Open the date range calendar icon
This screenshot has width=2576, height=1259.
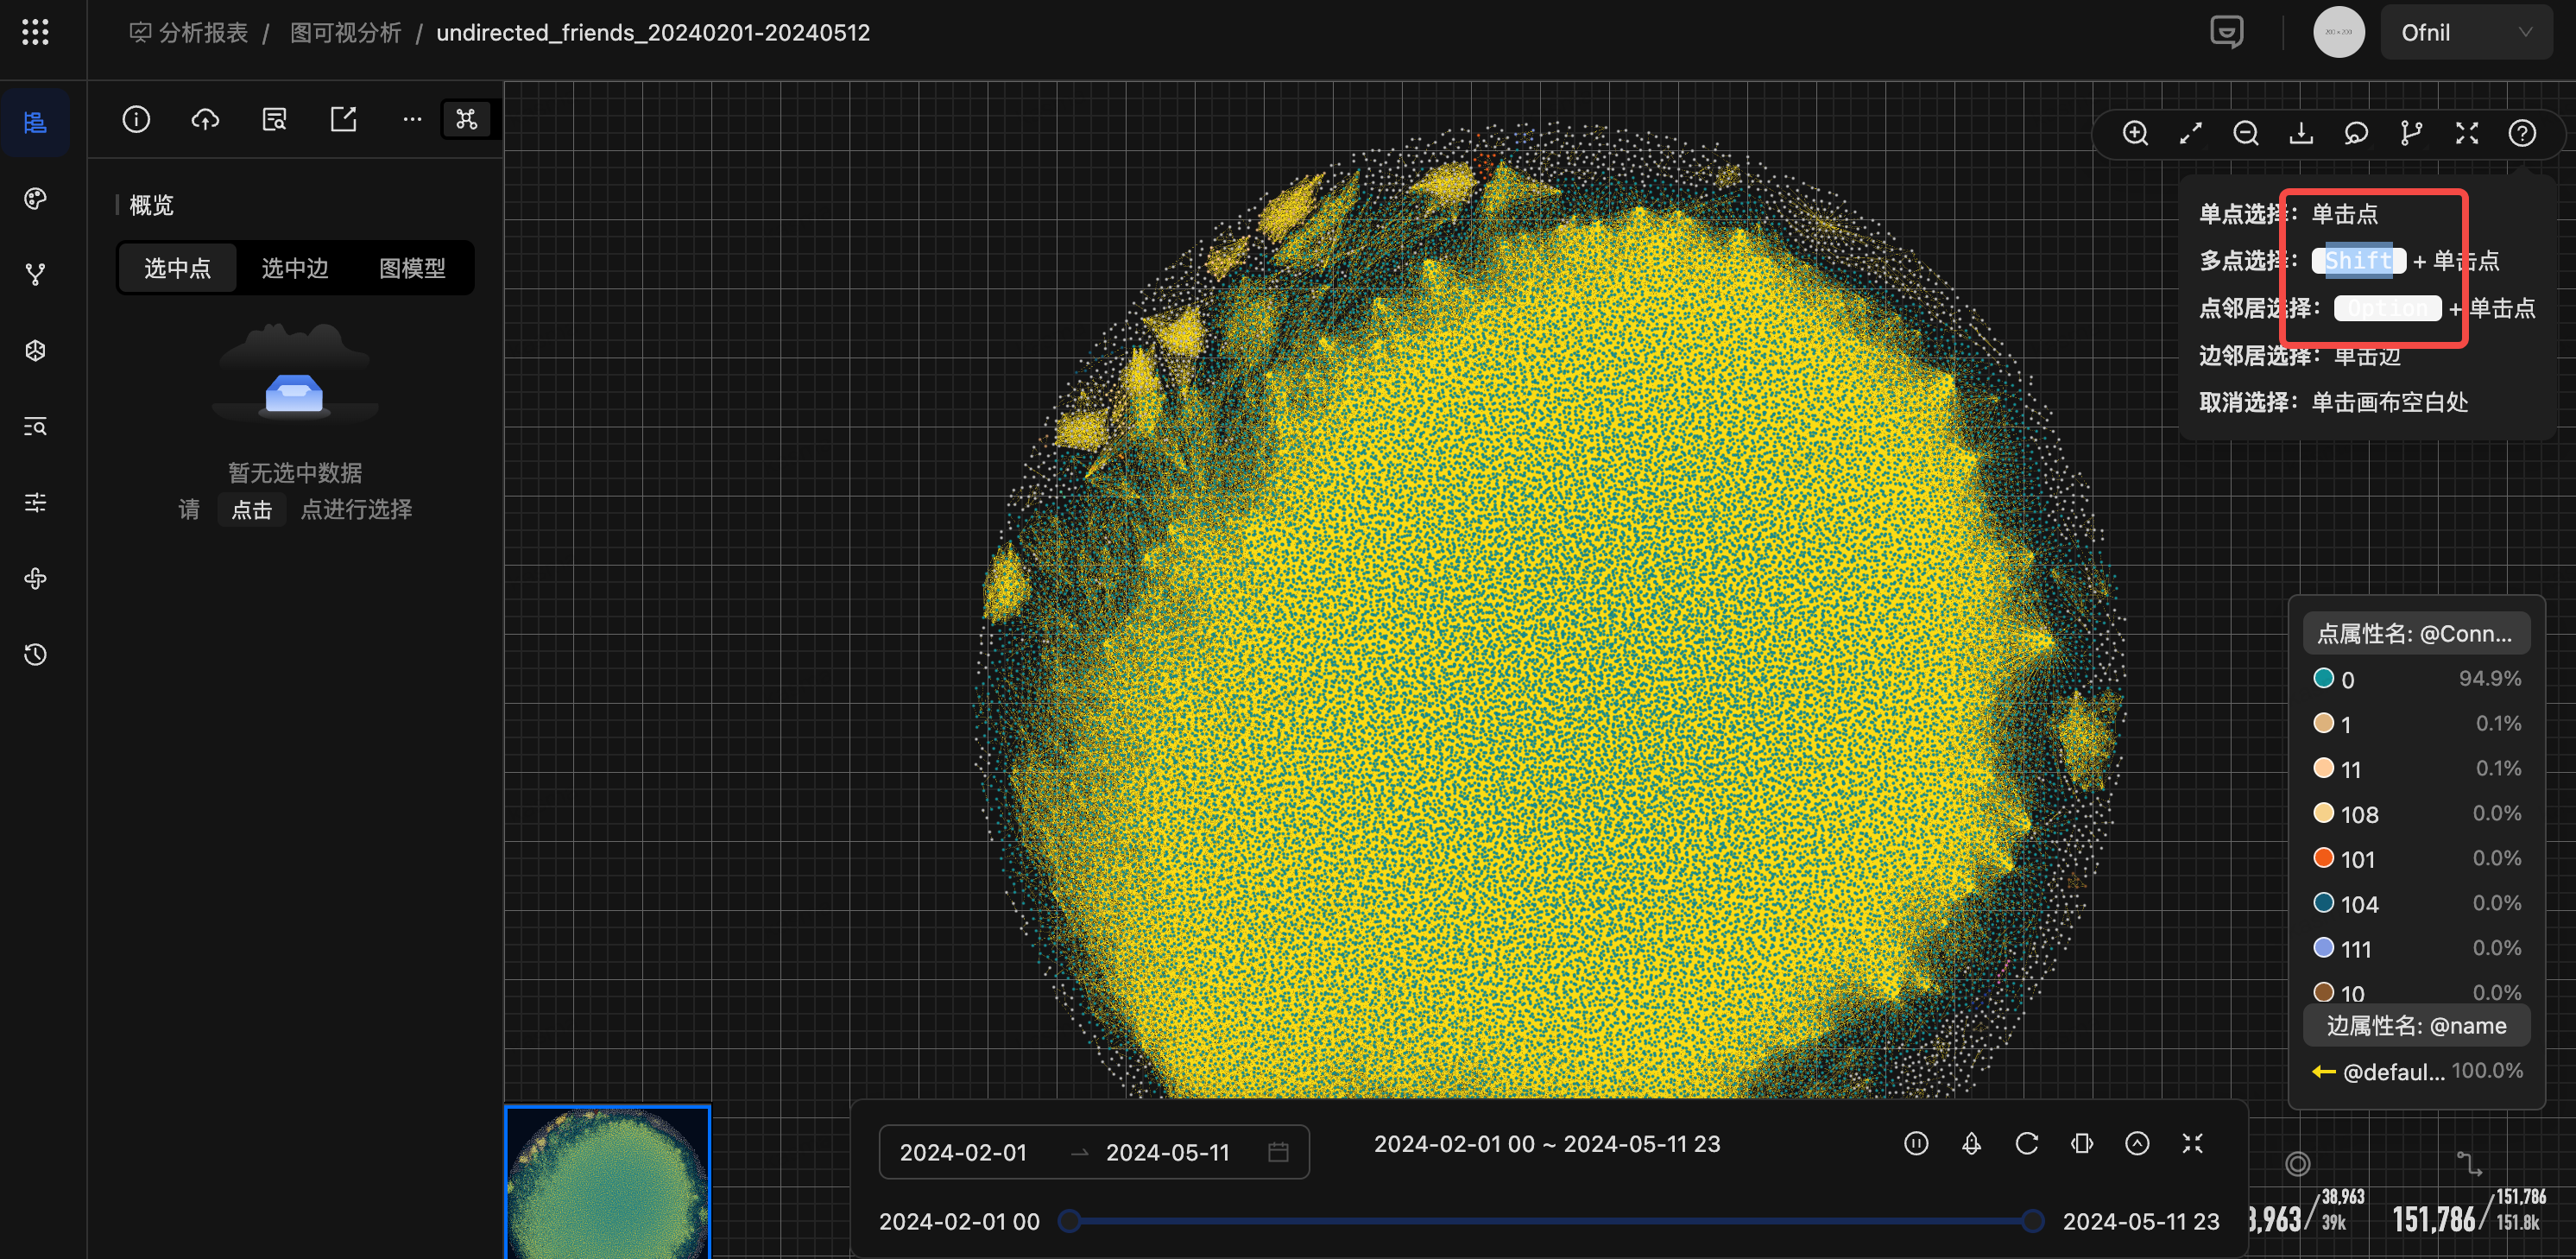(x=1278, y=1152)
